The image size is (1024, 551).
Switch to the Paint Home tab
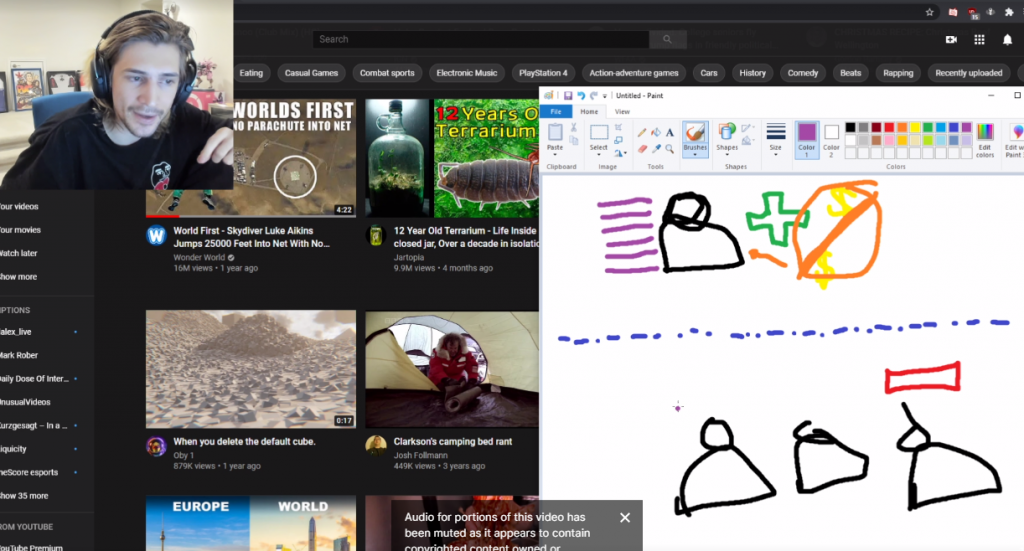[589, 112]
